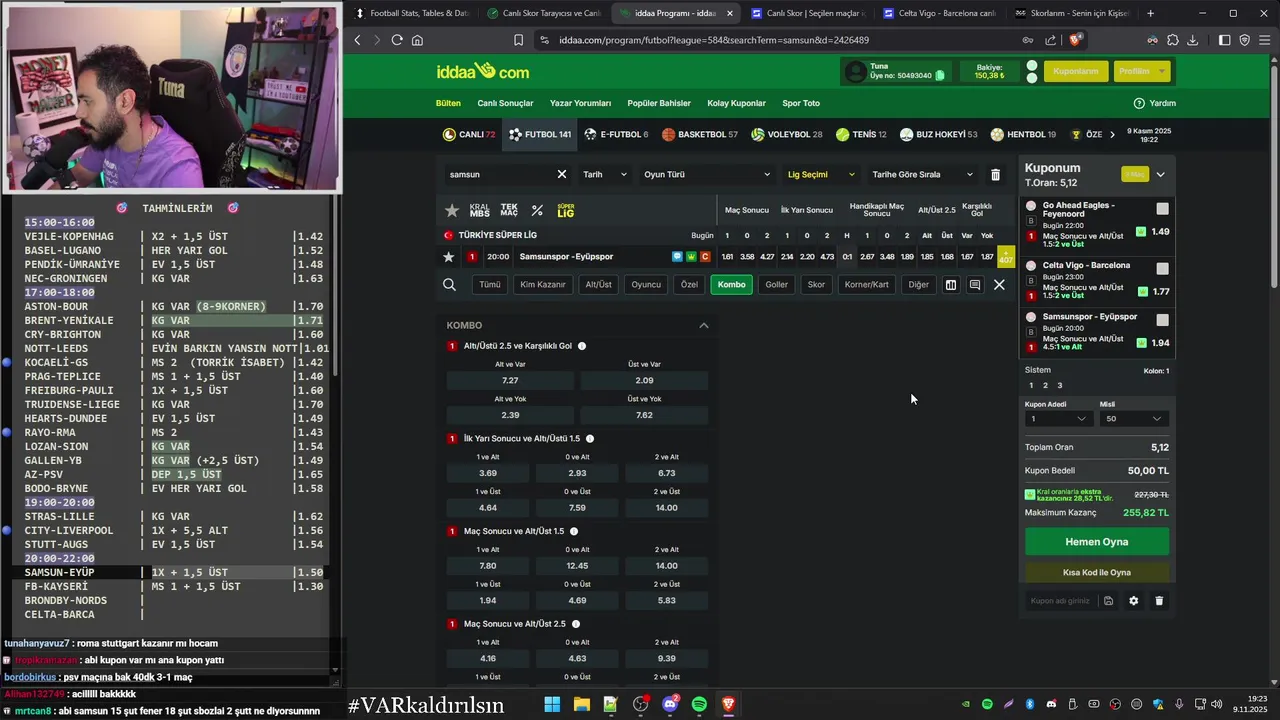Clear filters with the trash icon
The width and height of the screenshot is (1280, 720).
coord(995,174)
